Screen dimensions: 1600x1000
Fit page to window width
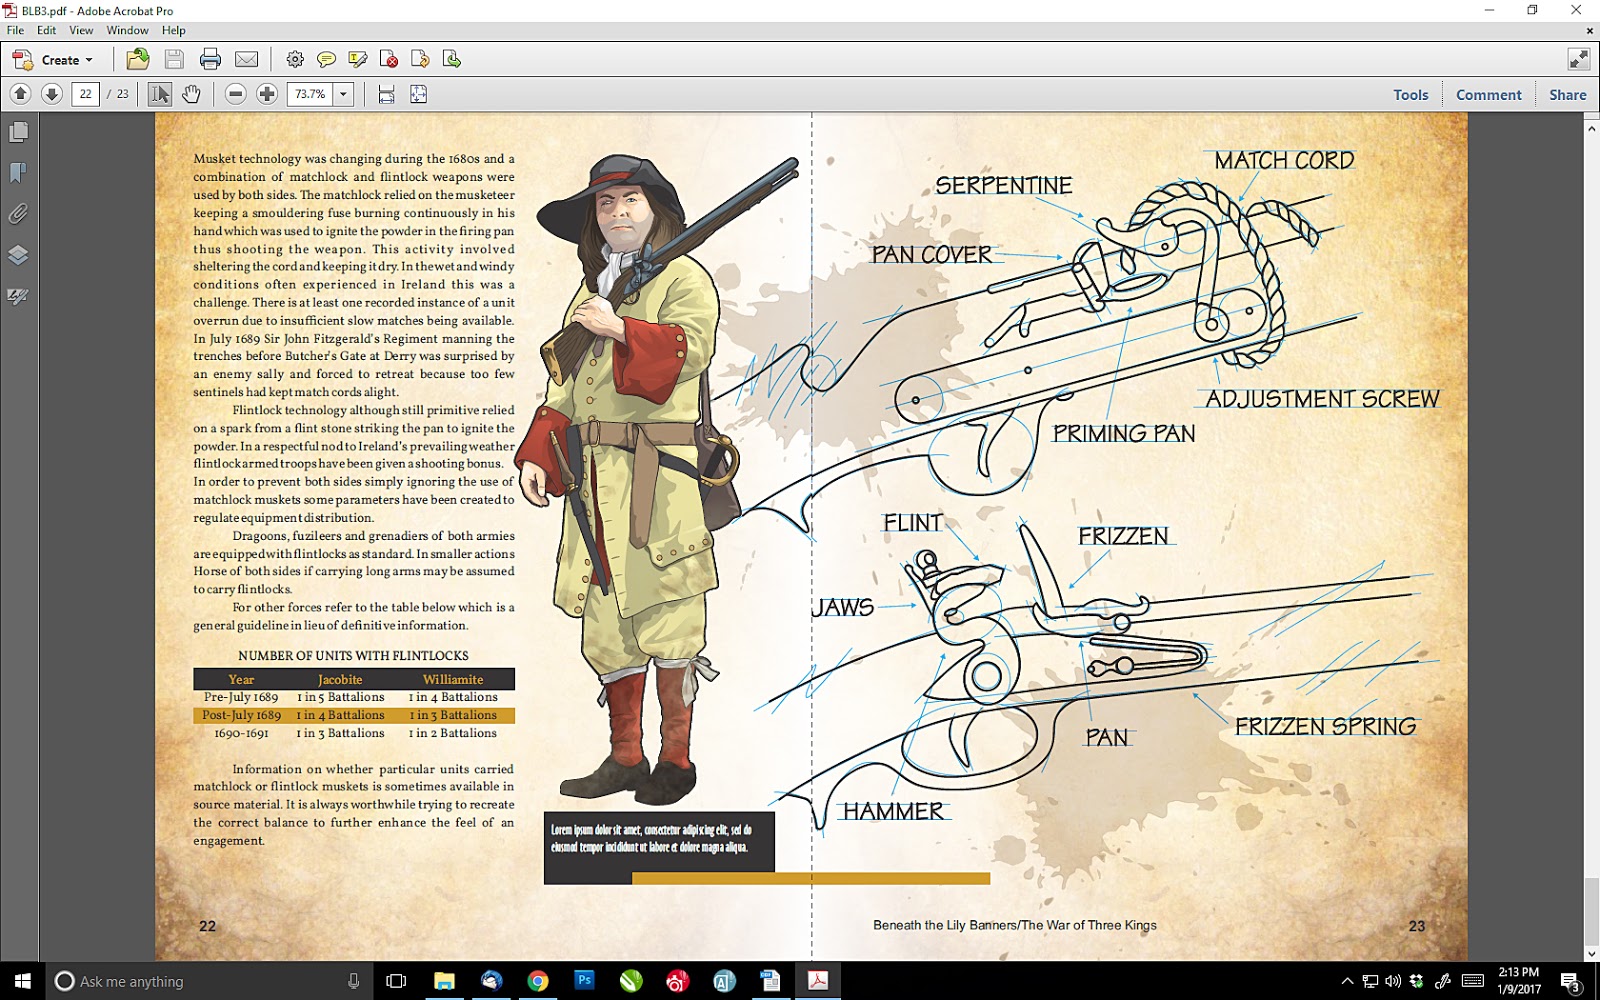coord(386,94)
